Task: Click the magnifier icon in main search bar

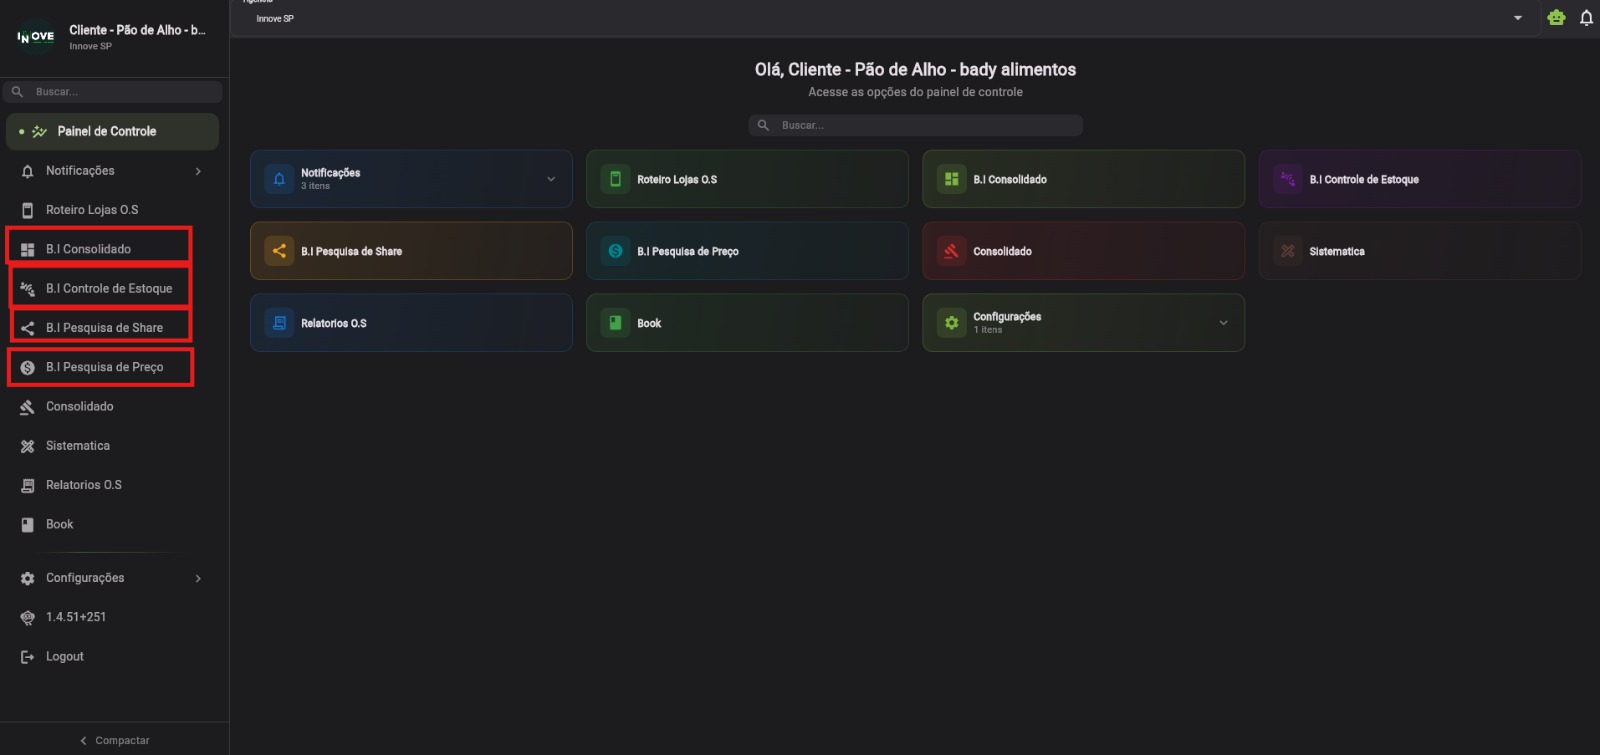Action: 763,125
